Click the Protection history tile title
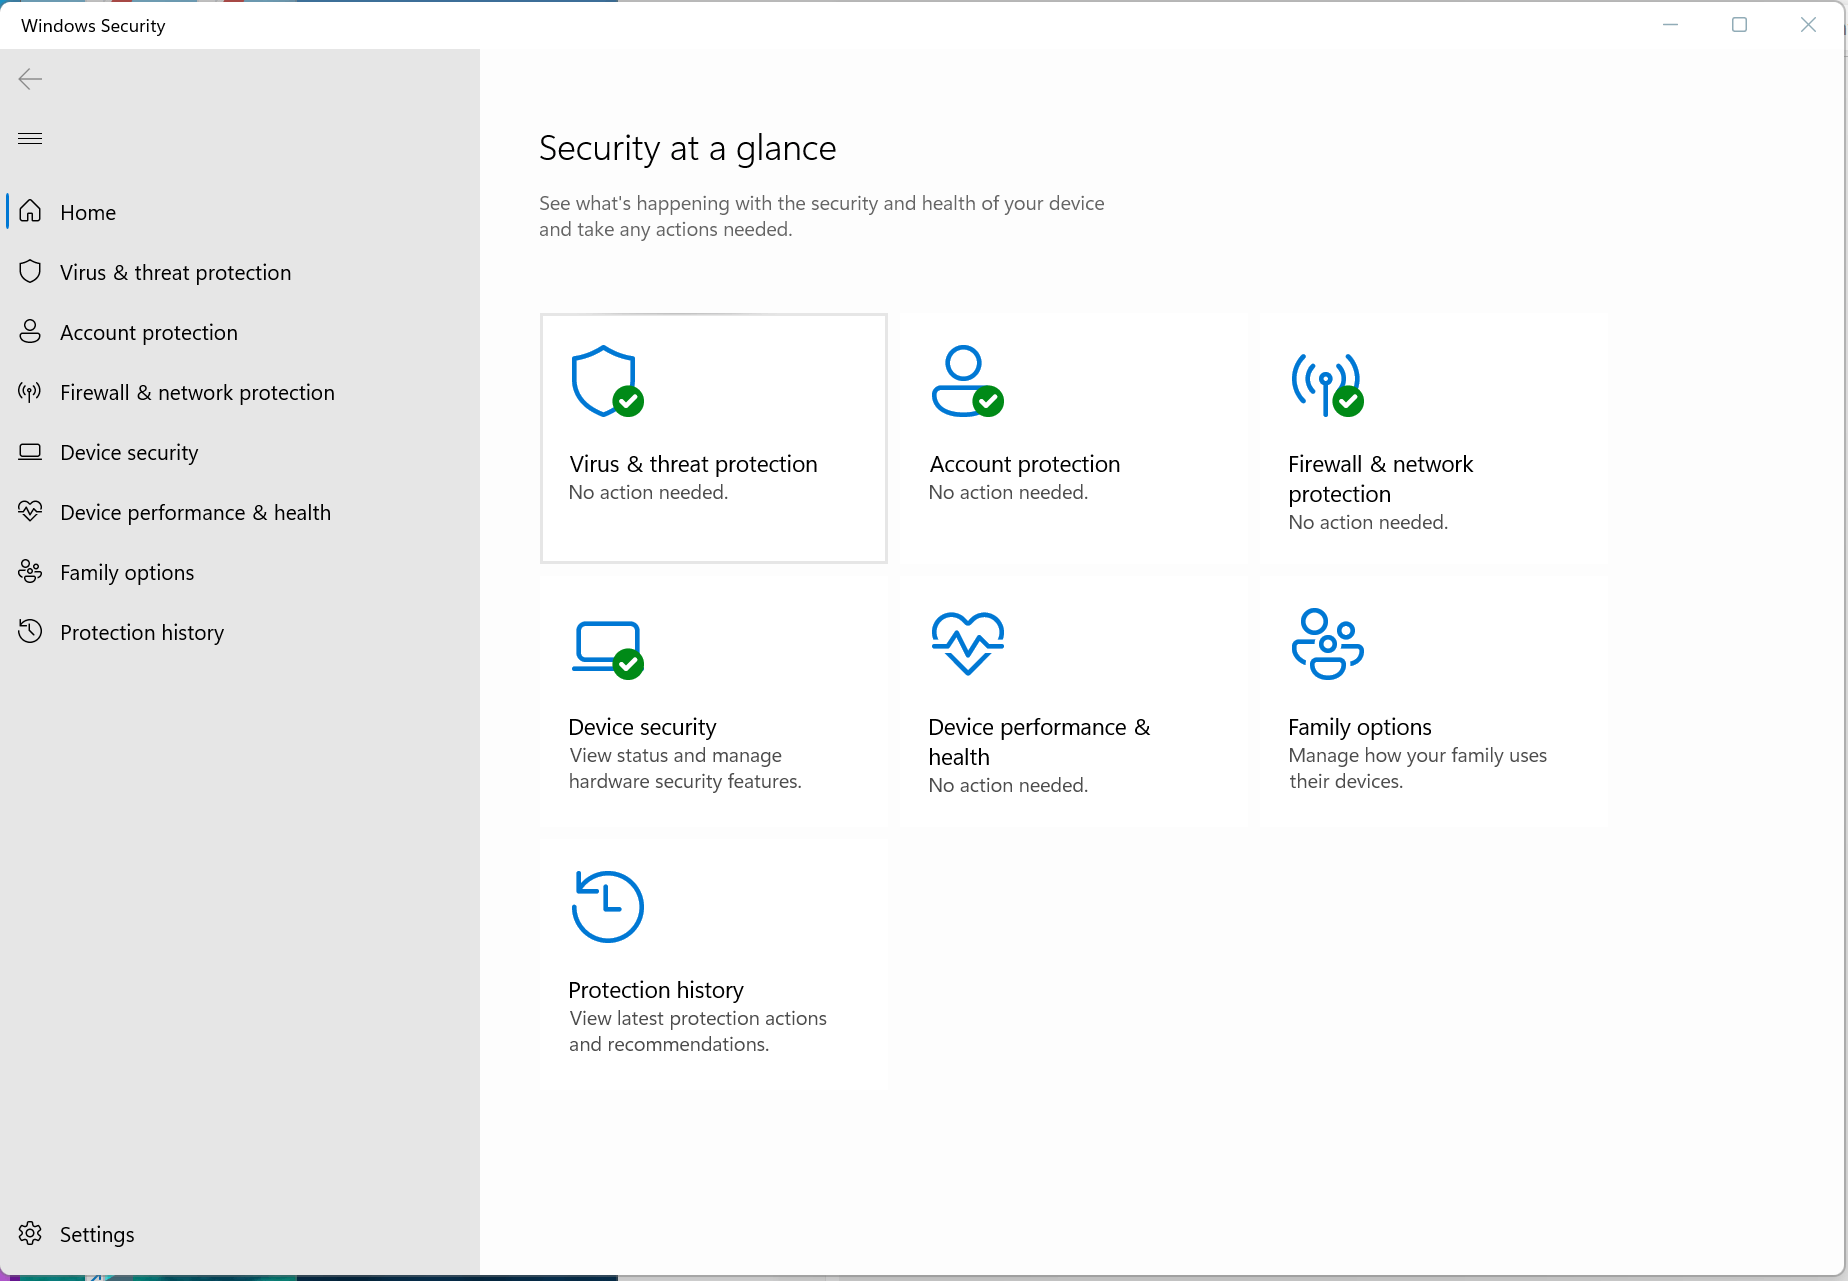The image size is (1848, 1281). click(656, 990)
